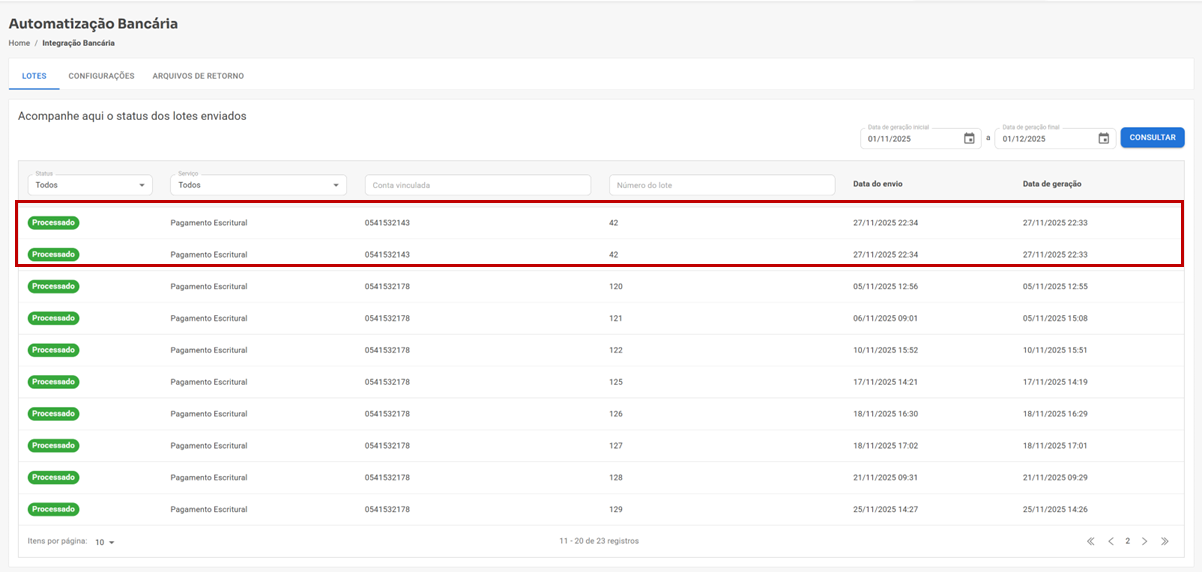Select lote number 127 cell
1204x572 pixels.
tap(615, 446)
